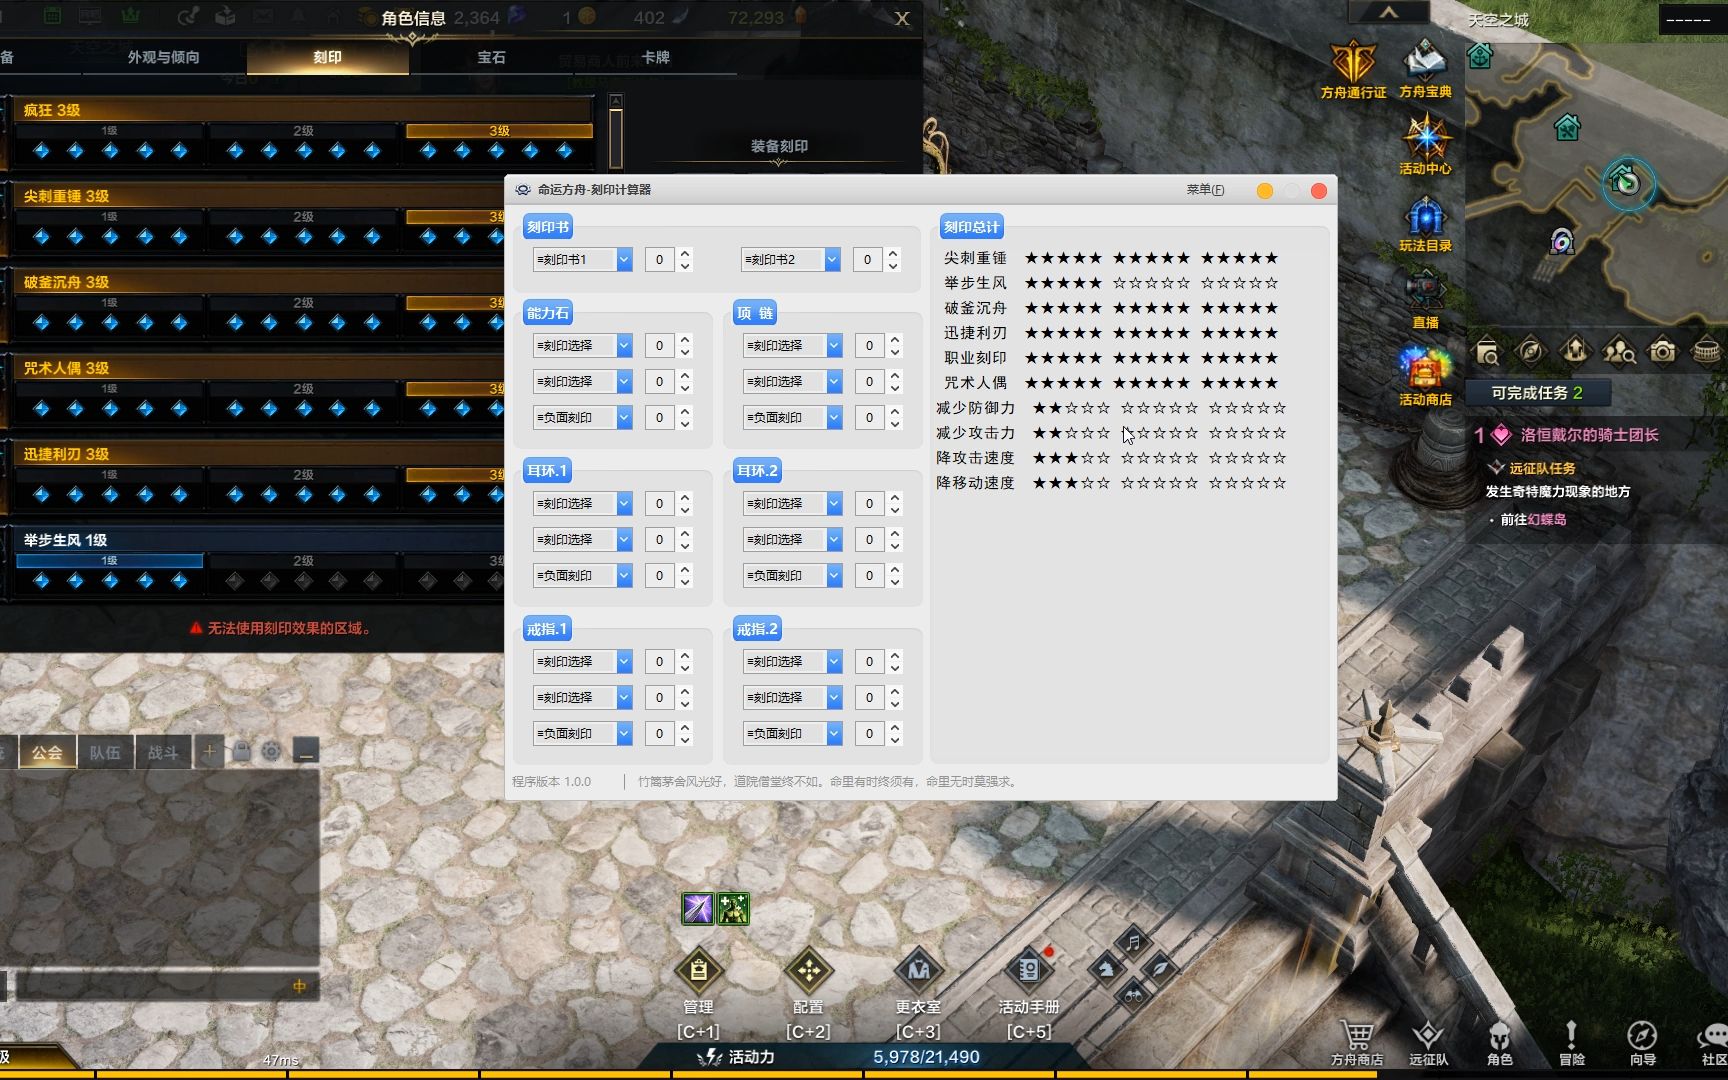
Task: Select the 公会 chat tab
Action: tap(47, 753)
